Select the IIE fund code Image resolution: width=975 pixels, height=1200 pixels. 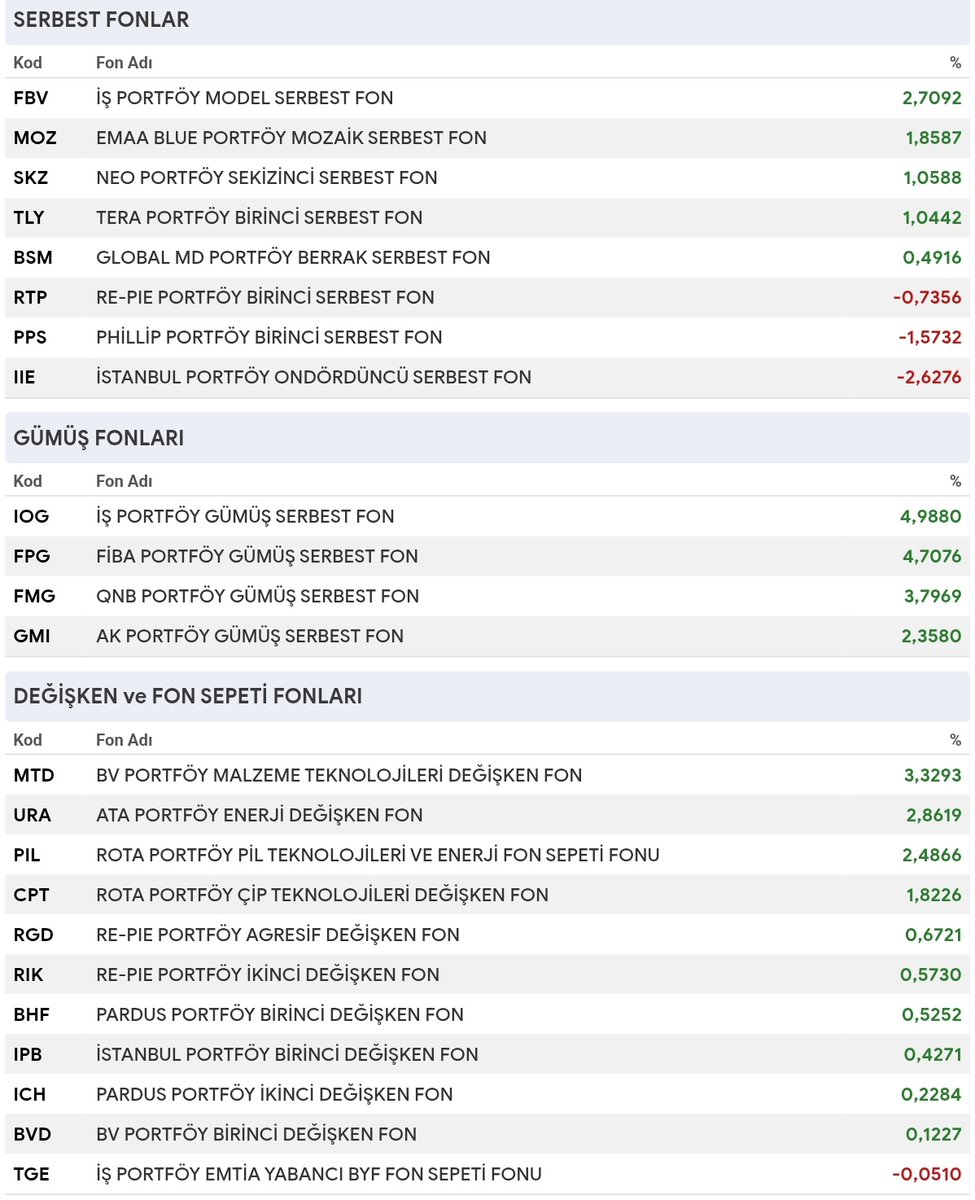25,378
